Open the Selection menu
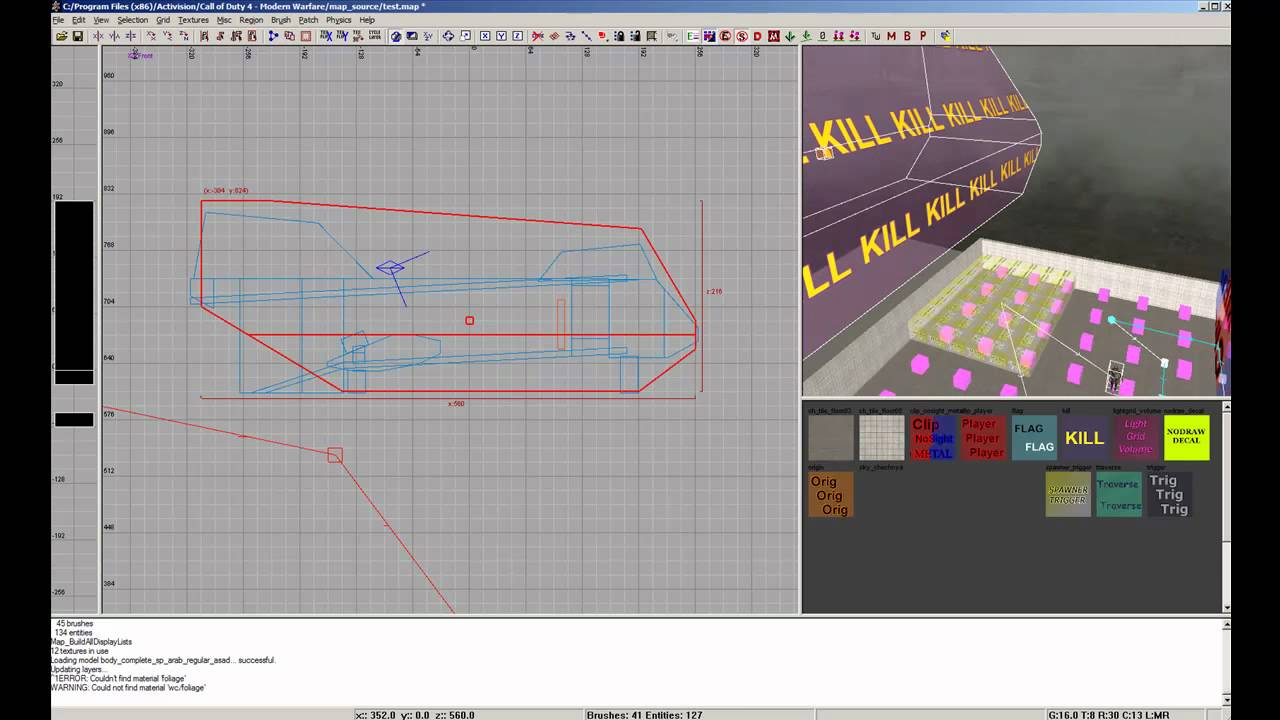The width and height of the screenshot is (1280, 720). click(132, 20)
